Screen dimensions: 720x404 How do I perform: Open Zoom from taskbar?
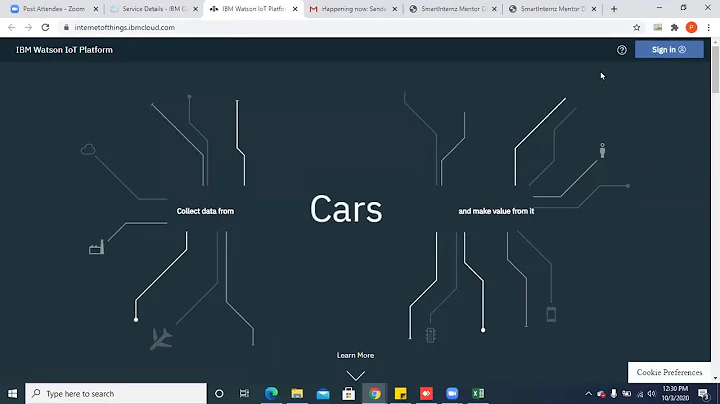pos(452,393)
